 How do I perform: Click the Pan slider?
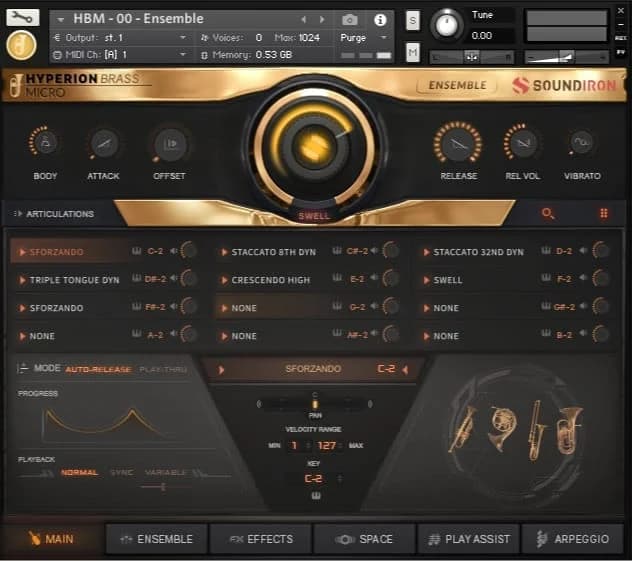[314, 403]
